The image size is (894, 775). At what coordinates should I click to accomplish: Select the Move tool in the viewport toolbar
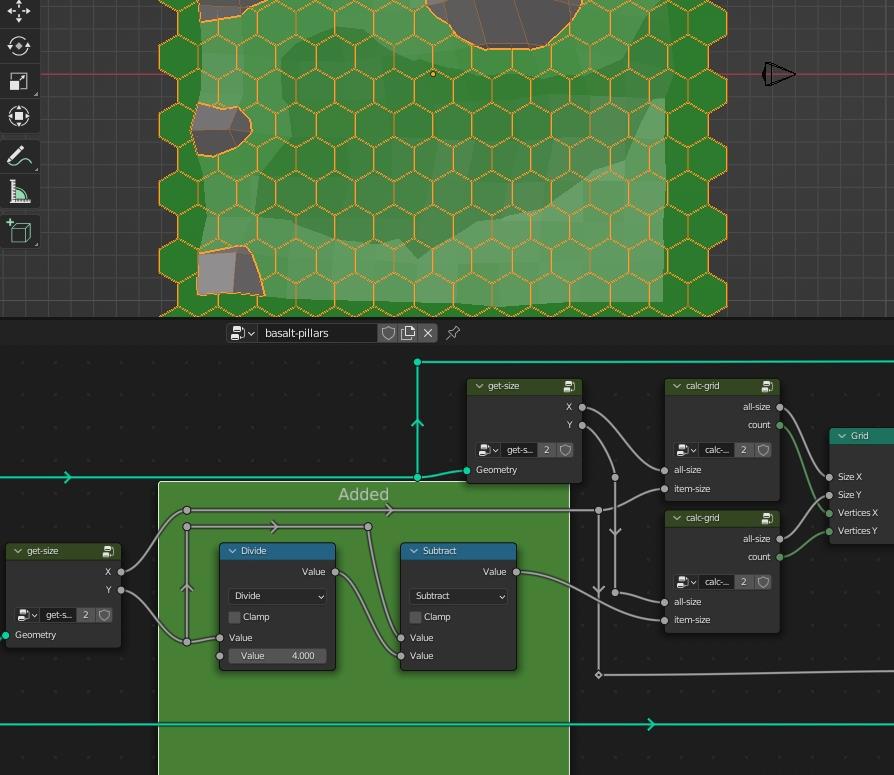(x=19, y=11)
